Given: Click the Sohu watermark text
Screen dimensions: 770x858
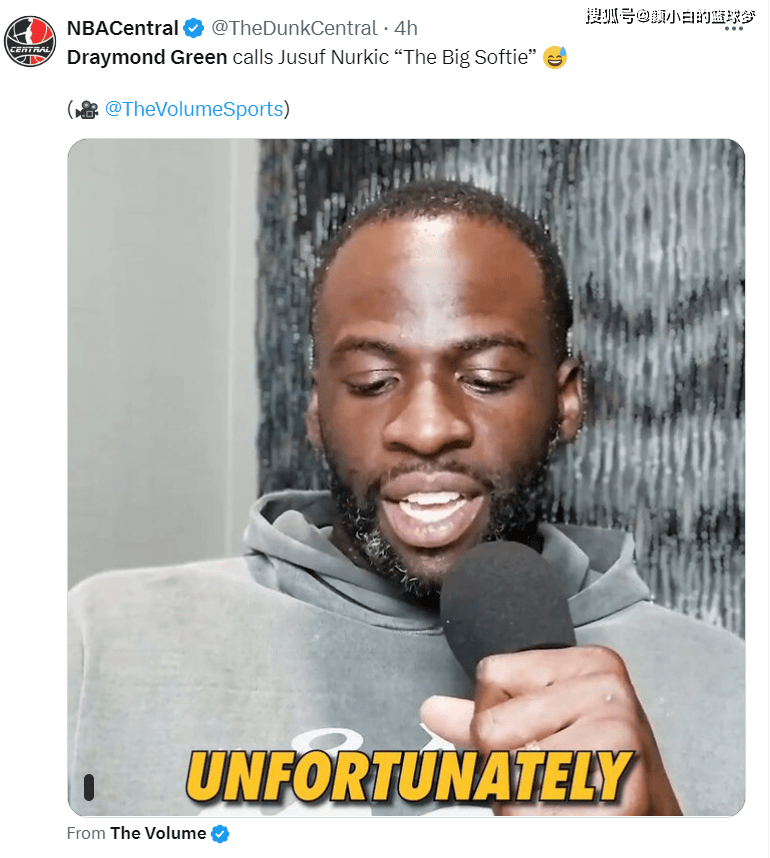Looking at the screenshot, I should pos(670,16).
